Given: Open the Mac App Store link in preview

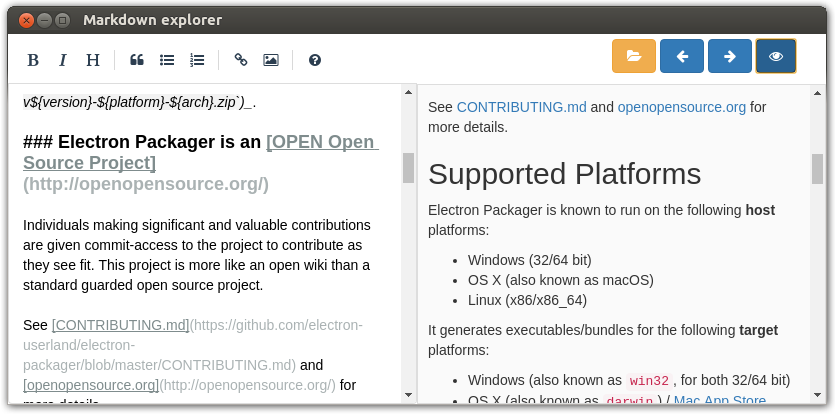Looking at the screenshot, I should tap(720, 400).
